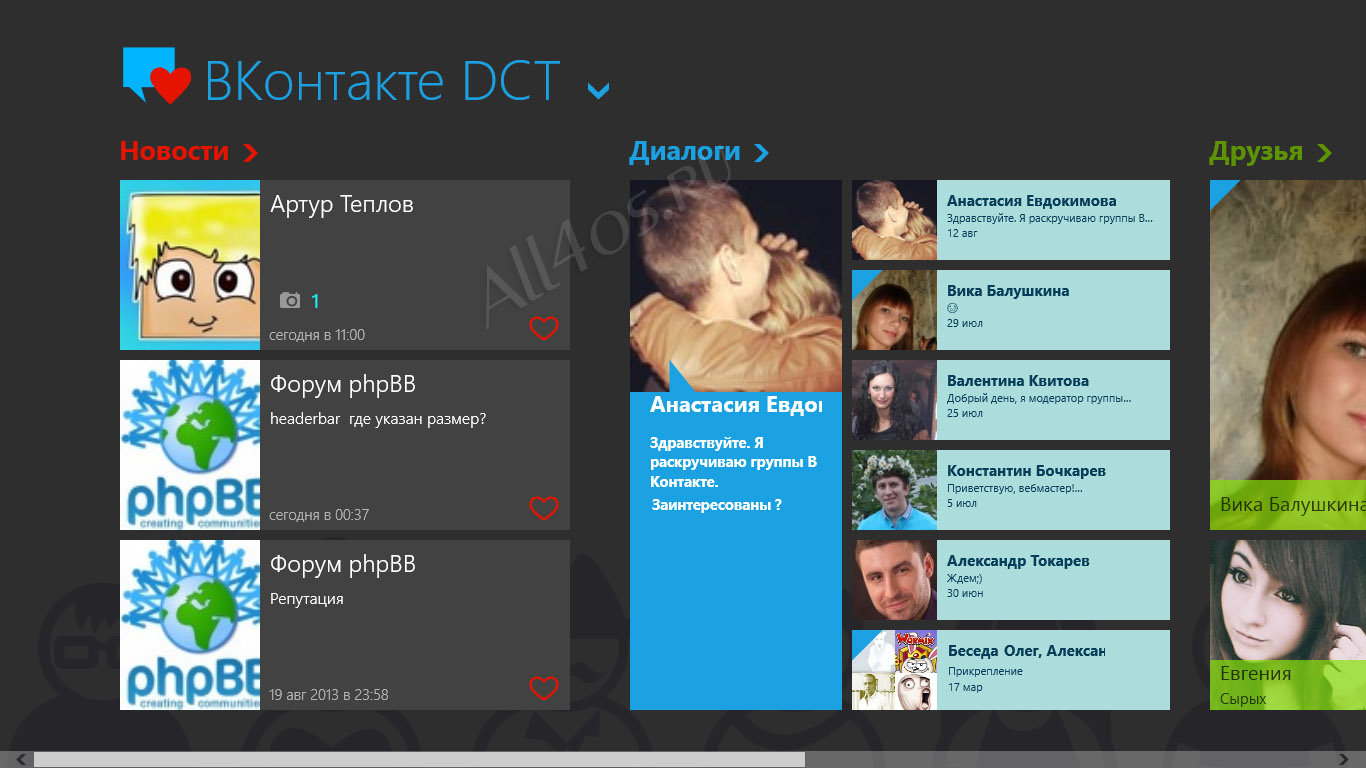Open dialog with Анастасия Евдокимова
This screenshot has height=768, width=1366.
pos(1011,220)
